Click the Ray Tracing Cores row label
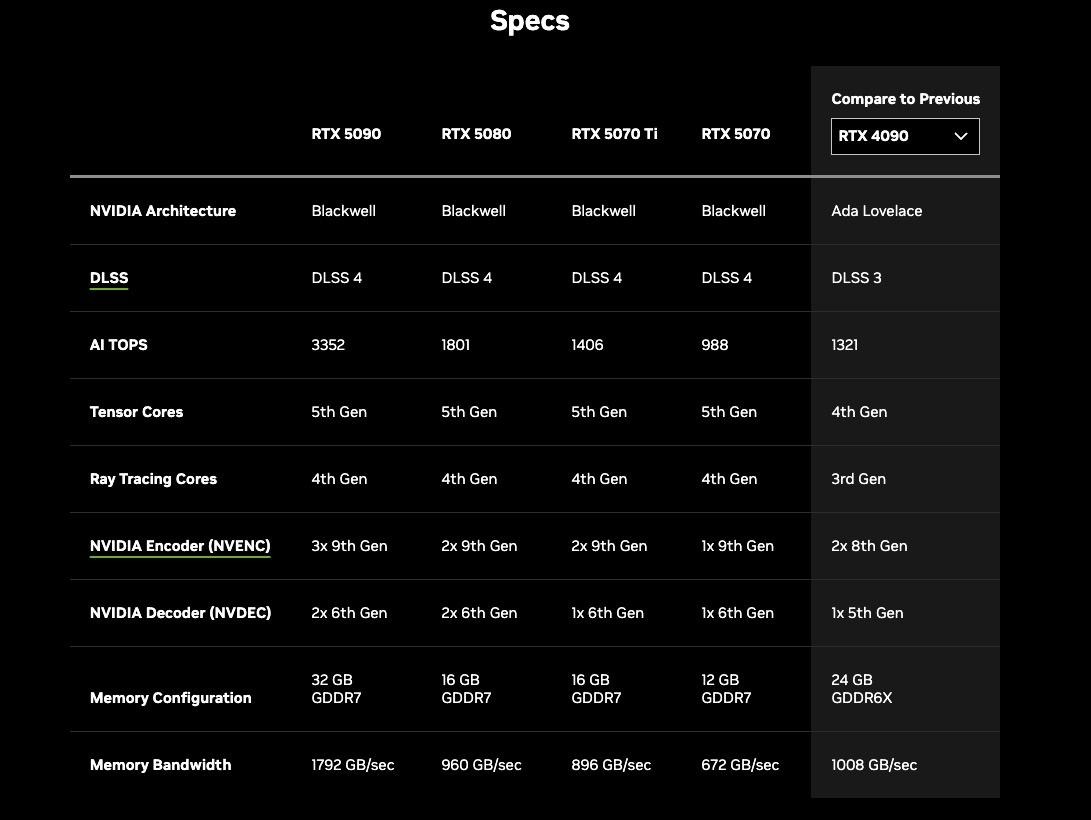This screenshot has height=820, width=1091. coord(153,479)
